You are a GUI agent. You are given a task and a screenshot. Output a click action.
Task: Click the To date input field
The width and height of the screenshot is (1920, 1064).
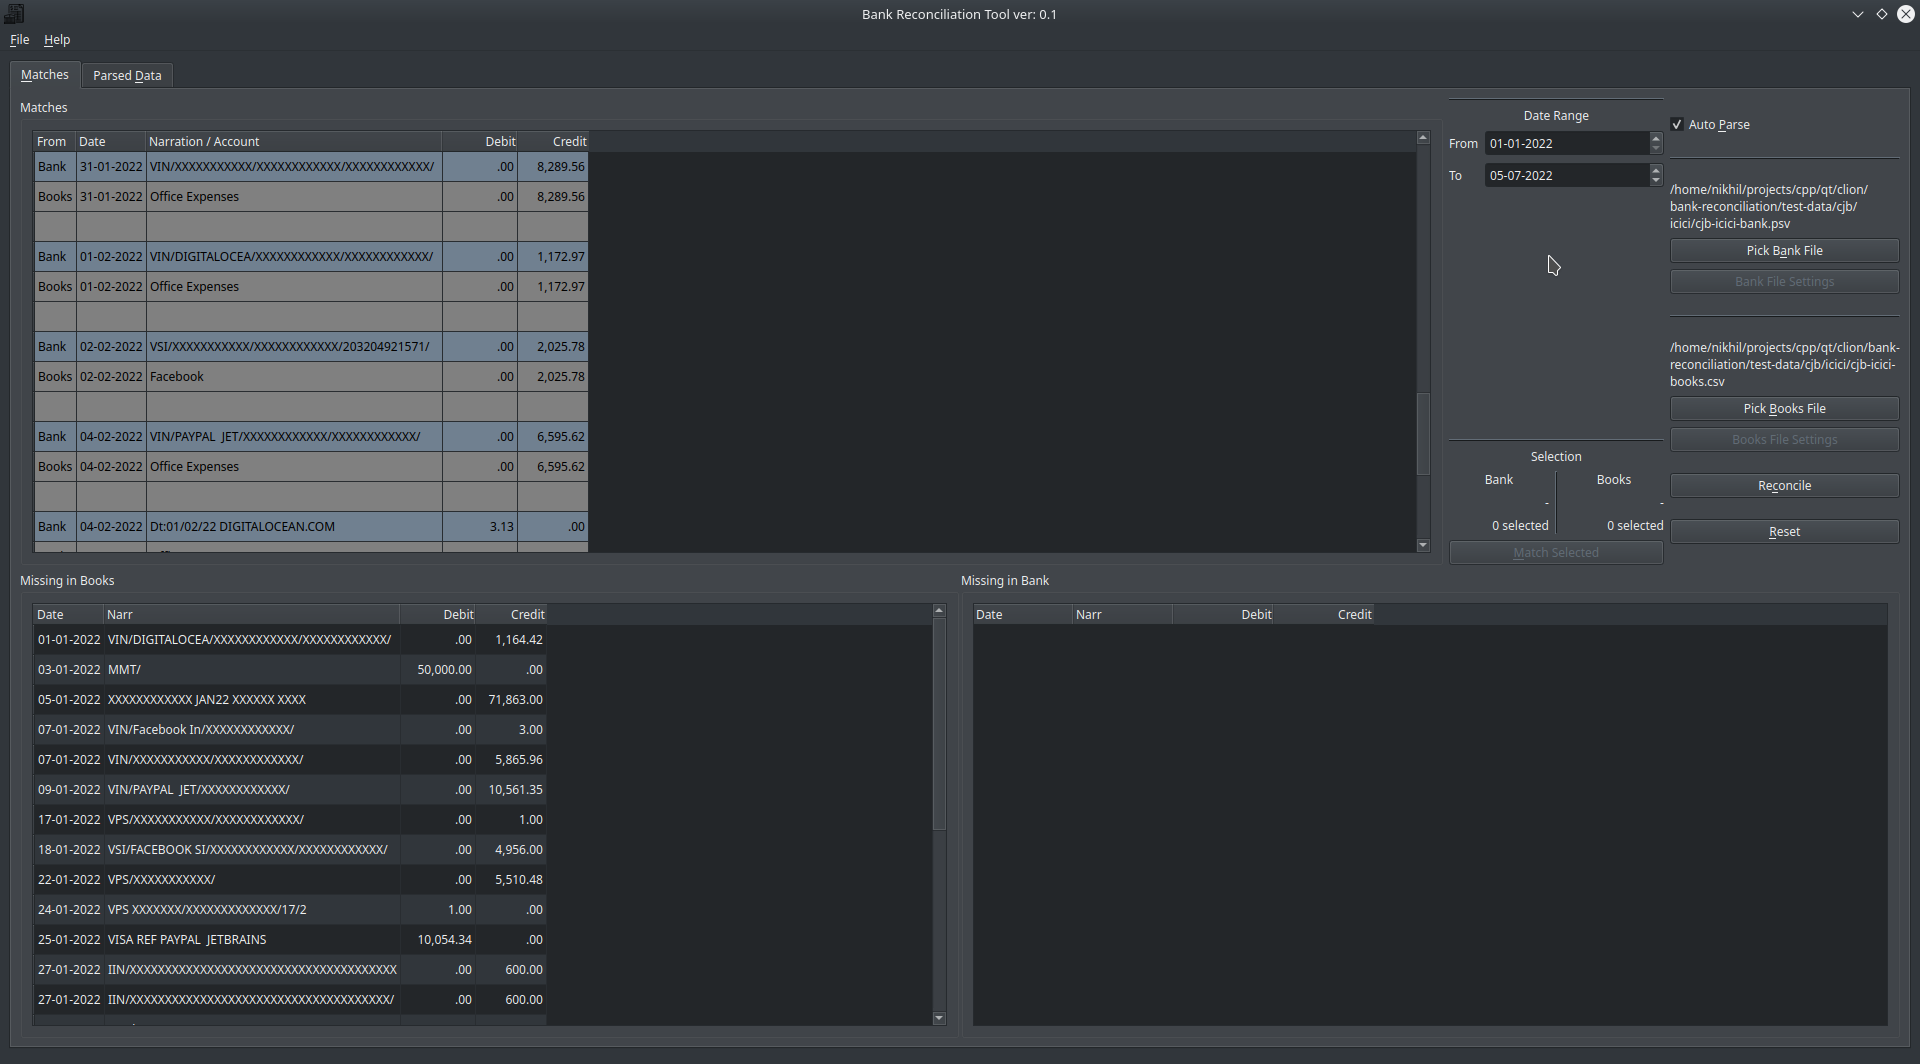(x=1566, y=176)
